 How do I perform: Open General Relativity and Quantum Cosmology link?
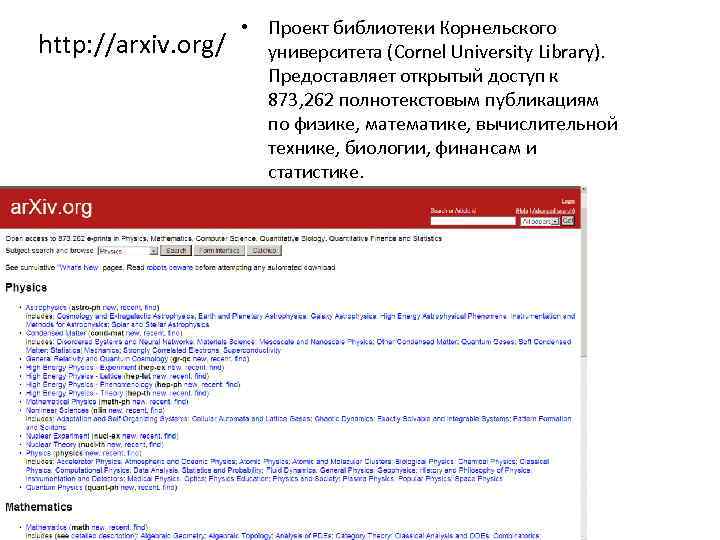pos(97,359)
